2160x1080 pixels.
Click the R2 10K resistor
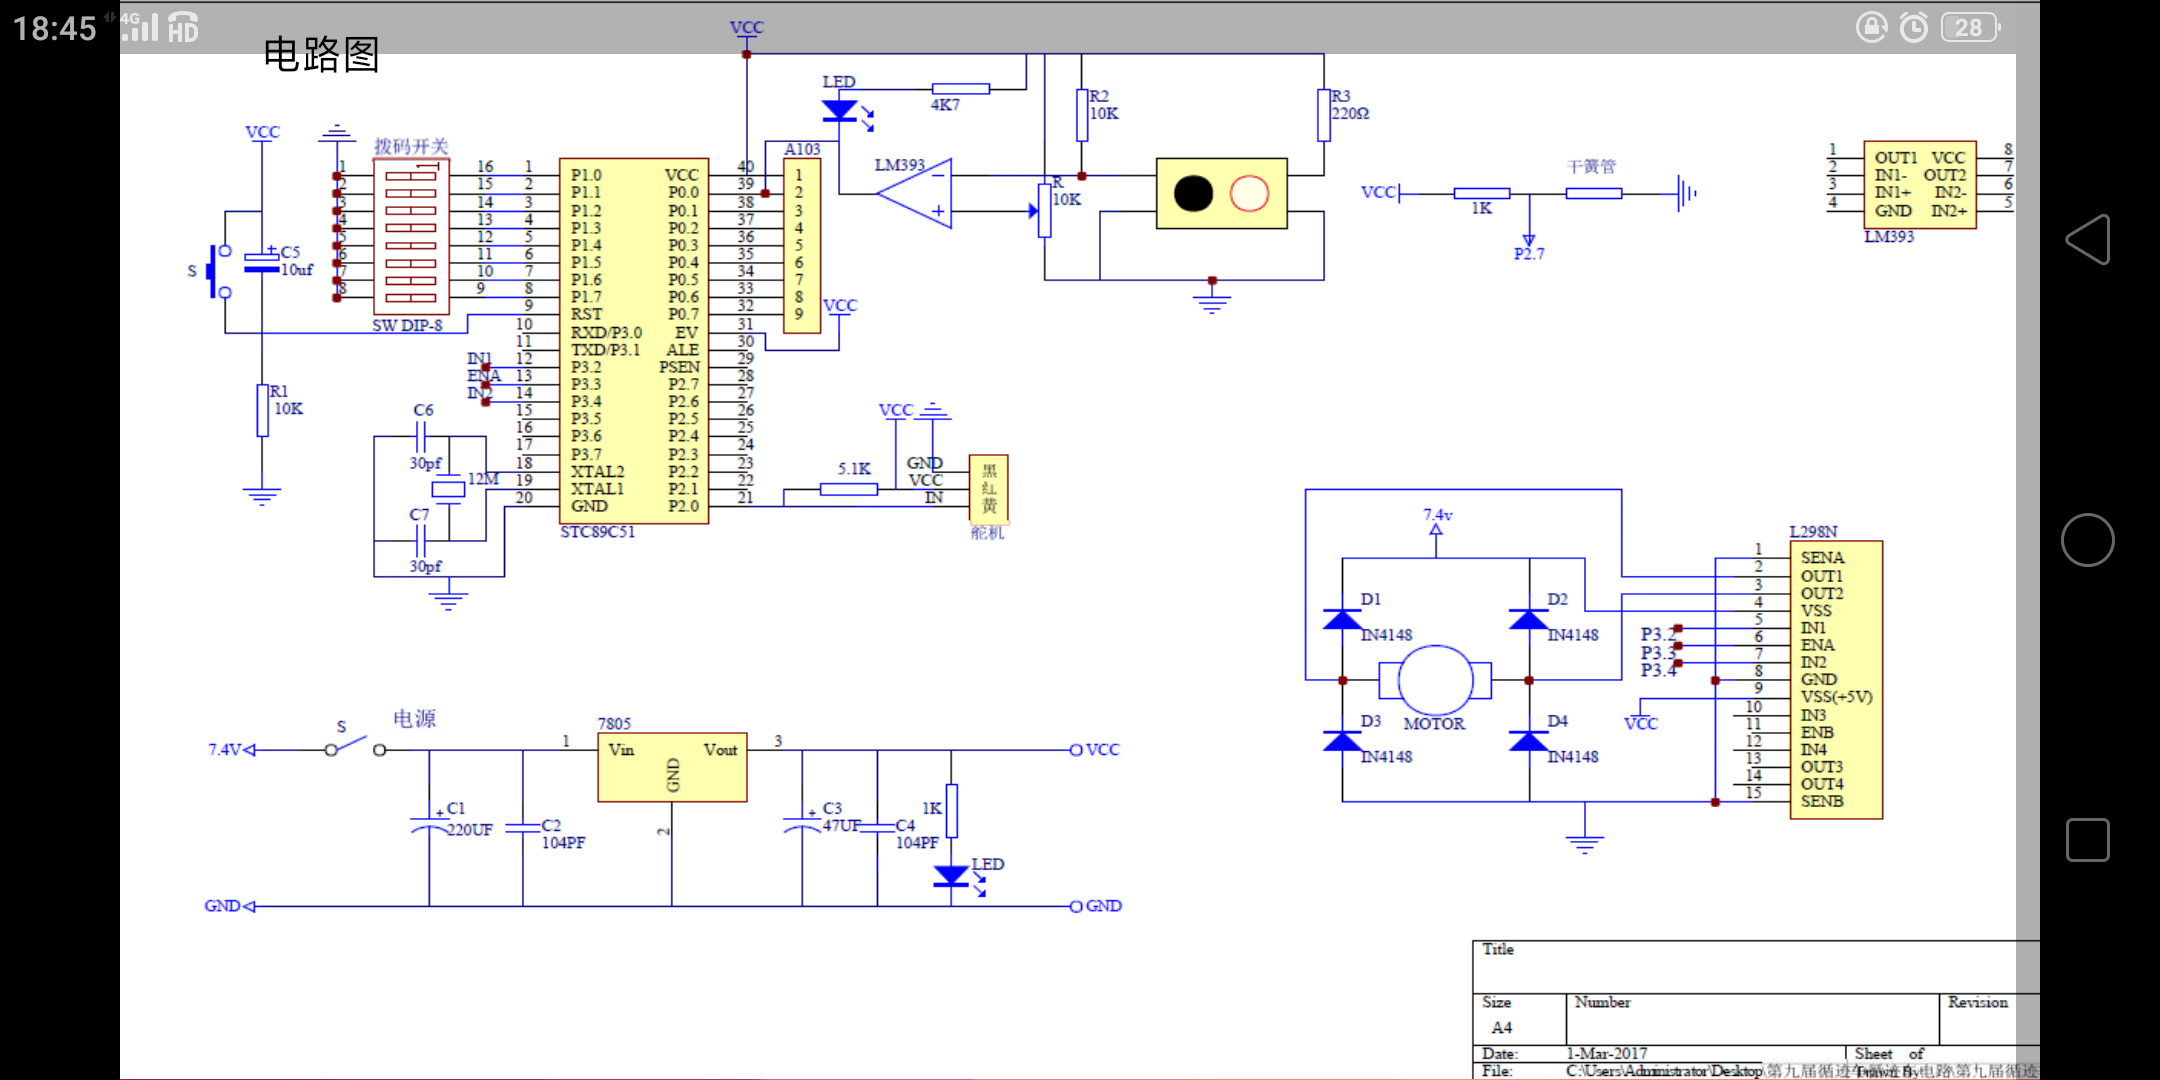pyautogui.click(x=1082, y=115)
